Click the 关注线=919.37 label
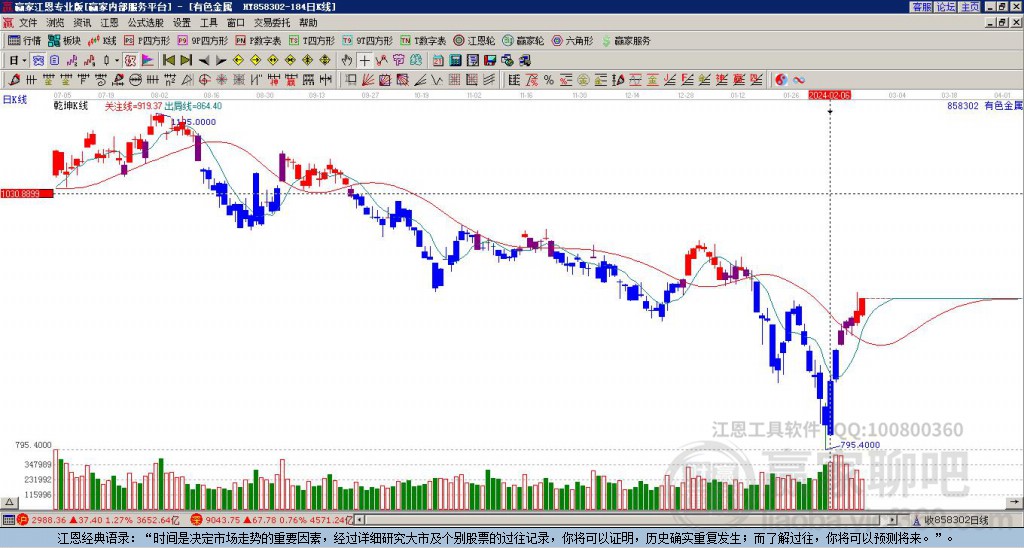The width and height of the screenshot is (1024, 548). 134,106
